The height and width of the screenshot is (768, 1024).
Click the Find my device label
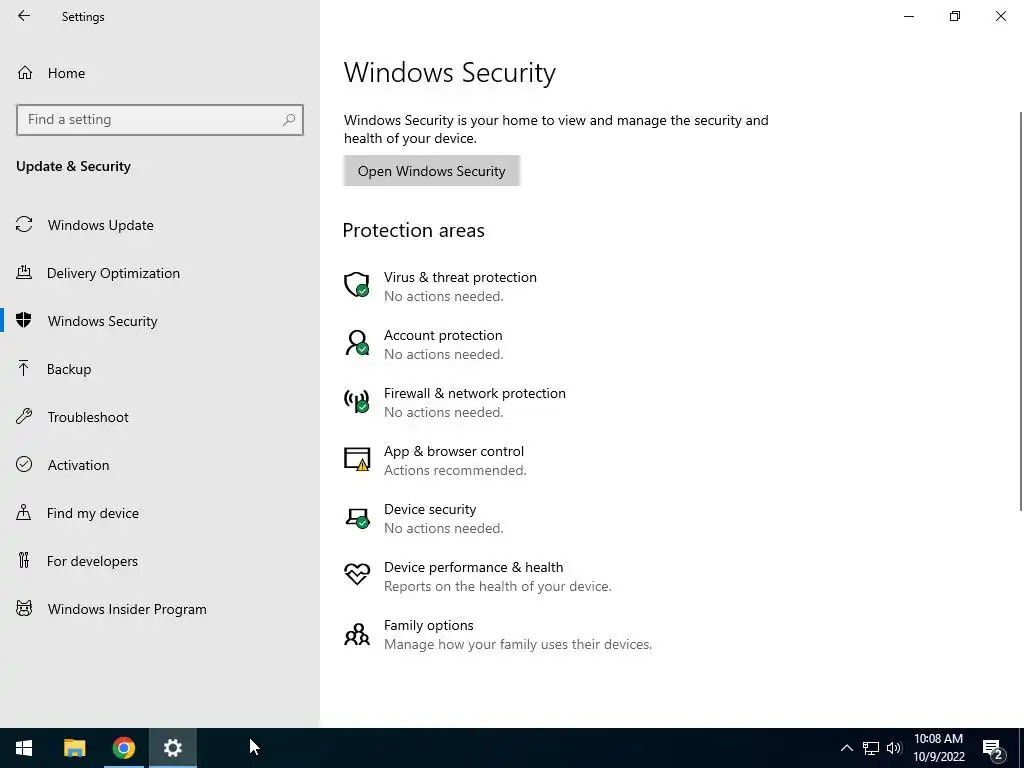(93, 513)
